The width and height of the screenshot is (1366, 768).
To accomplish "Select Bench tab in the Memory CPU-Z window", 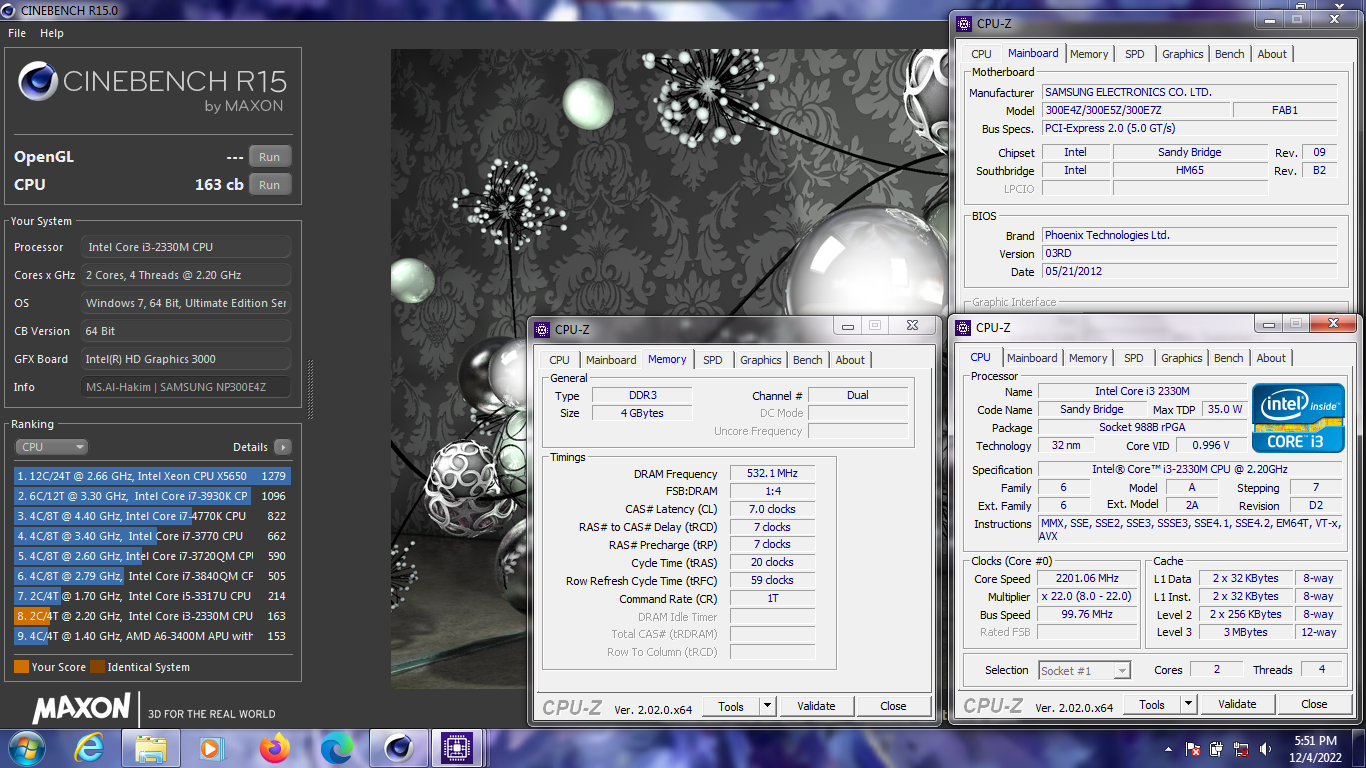I will 808,360.
